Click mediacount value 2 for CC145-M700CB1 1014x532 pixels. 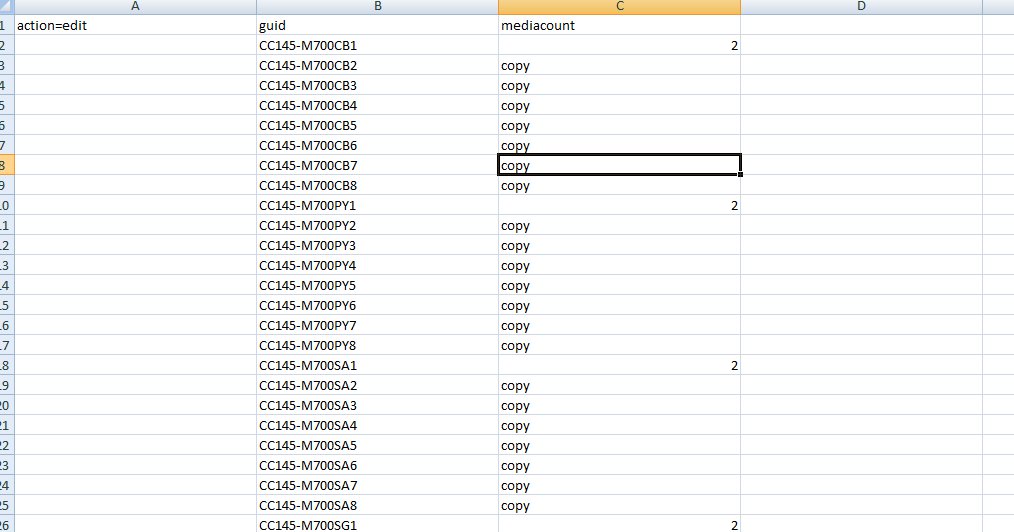click(x=620, y=45)
